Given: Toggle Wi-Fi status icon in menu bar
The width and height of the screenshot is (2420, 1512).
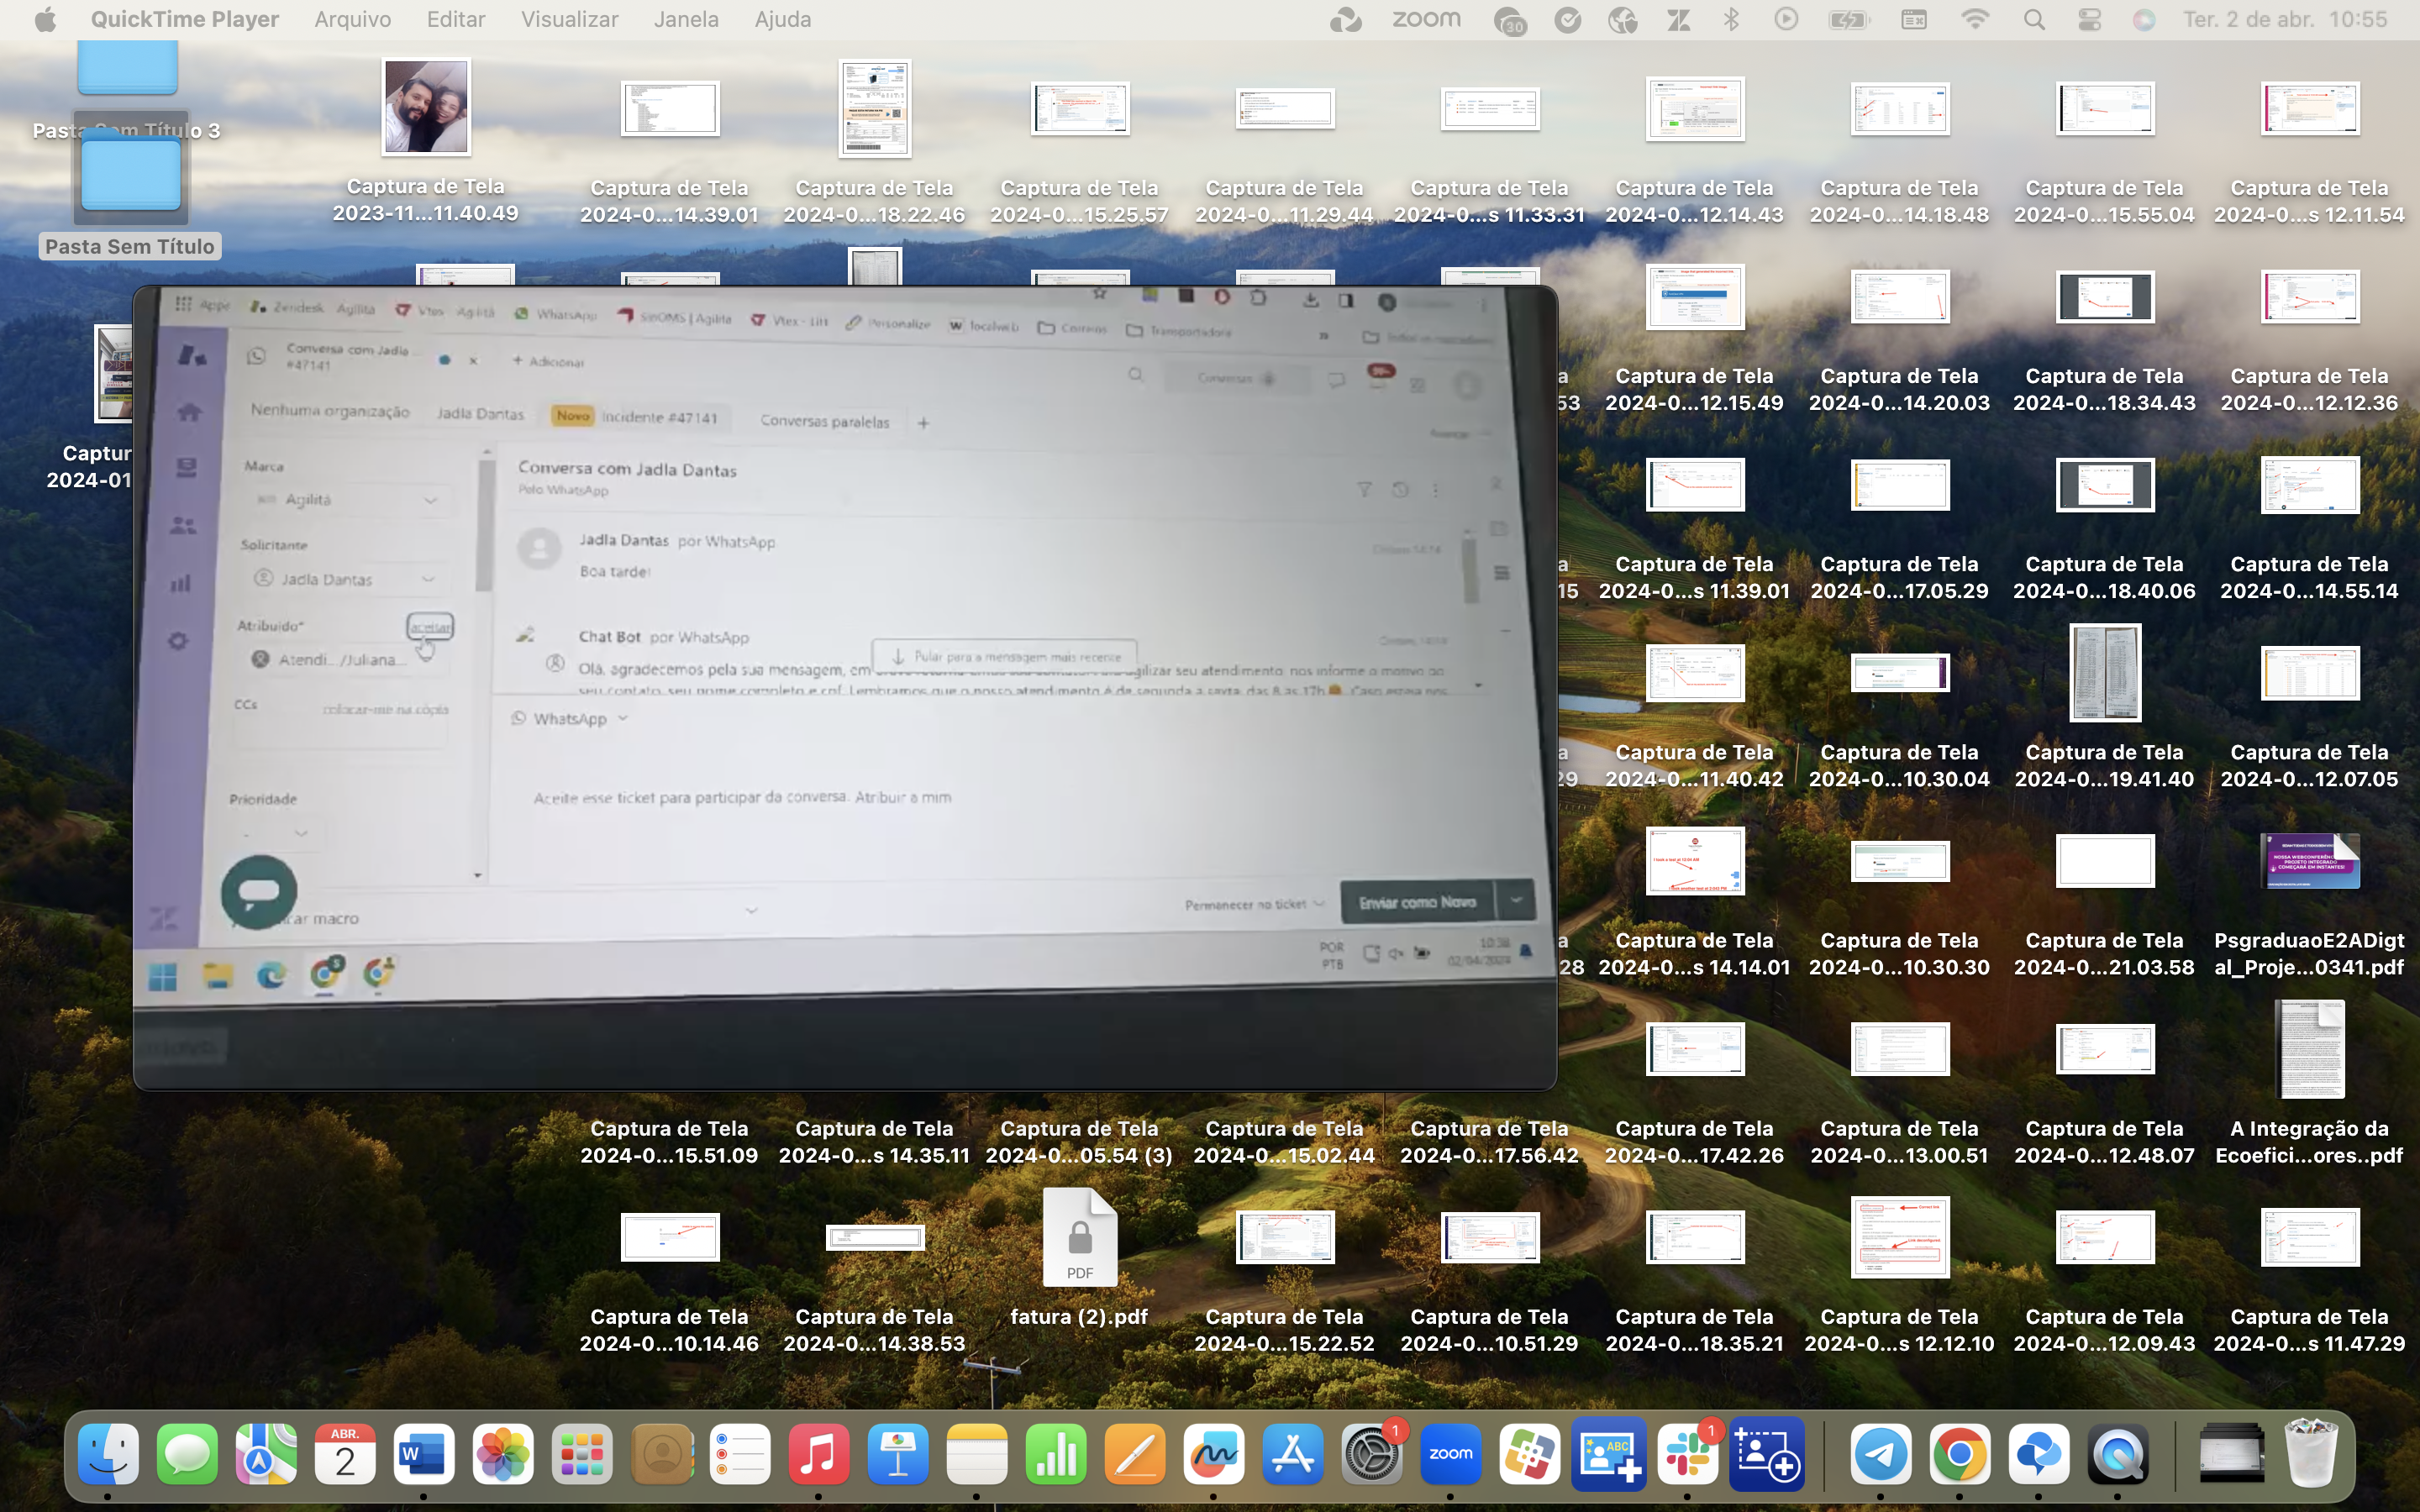Looking at the screenshot, I should tap(1974, 19).
